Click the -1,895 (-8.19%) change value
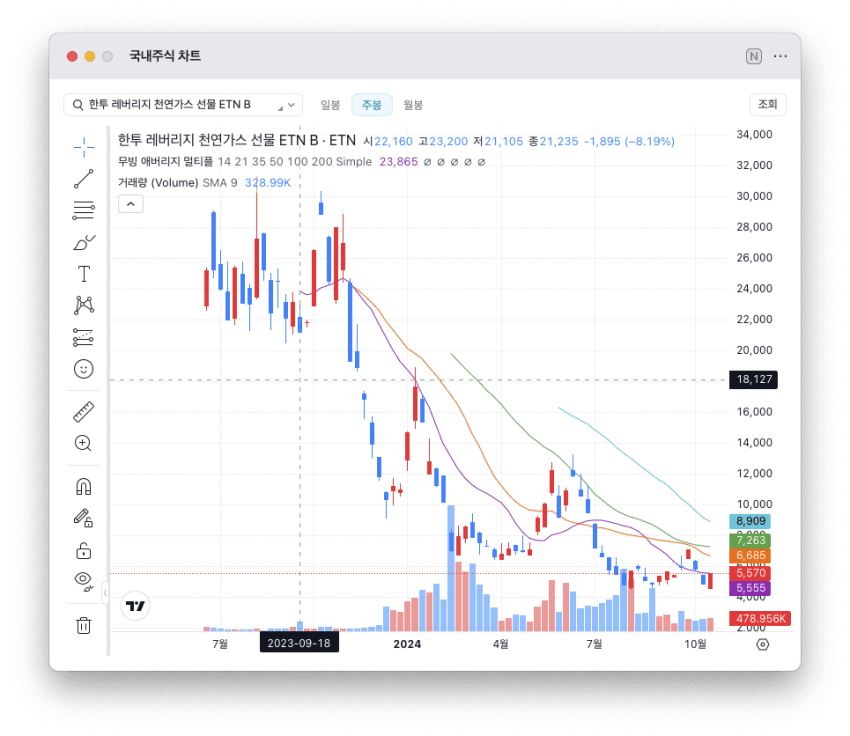 (x=629, y=141)
